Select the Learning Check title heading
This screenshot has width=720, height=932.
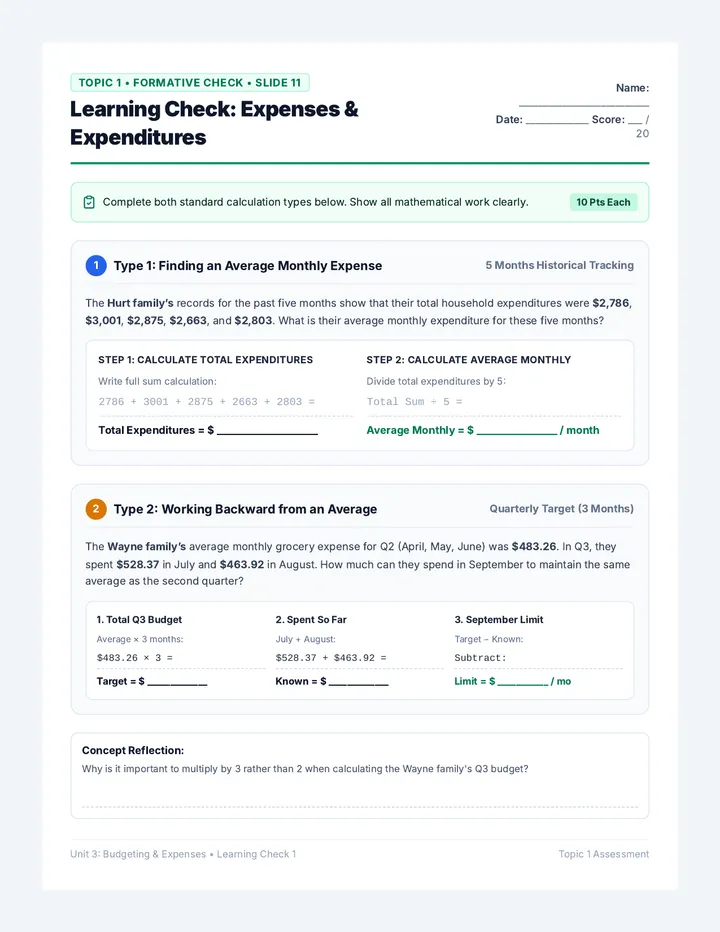click(x=214, y=123)
